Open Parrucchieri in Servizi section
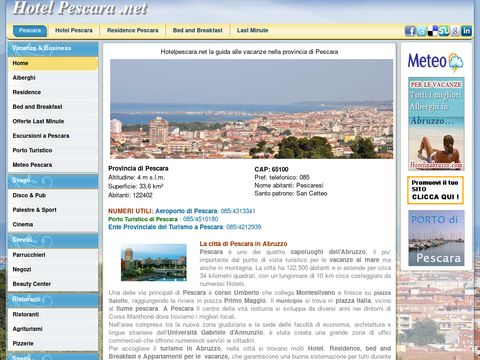Image resolution: width=480 pixels, height=360 pixels. tap(53, 255)
